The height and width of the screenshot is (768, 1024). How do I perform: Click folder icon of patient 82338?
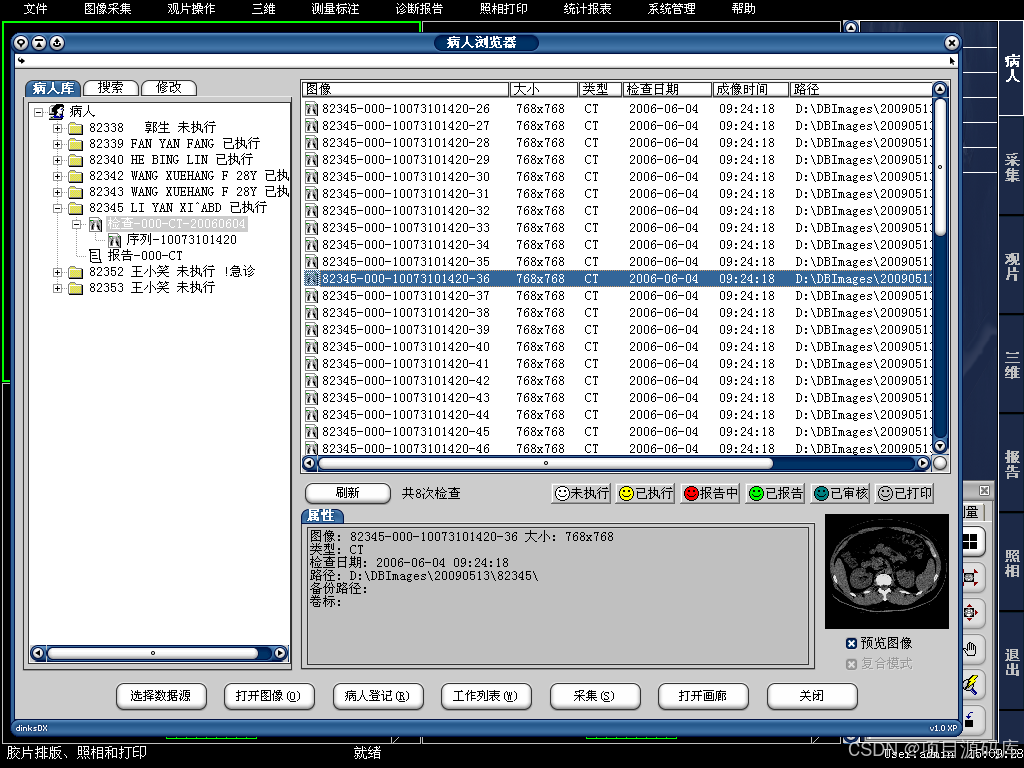[x=76, y=128]
